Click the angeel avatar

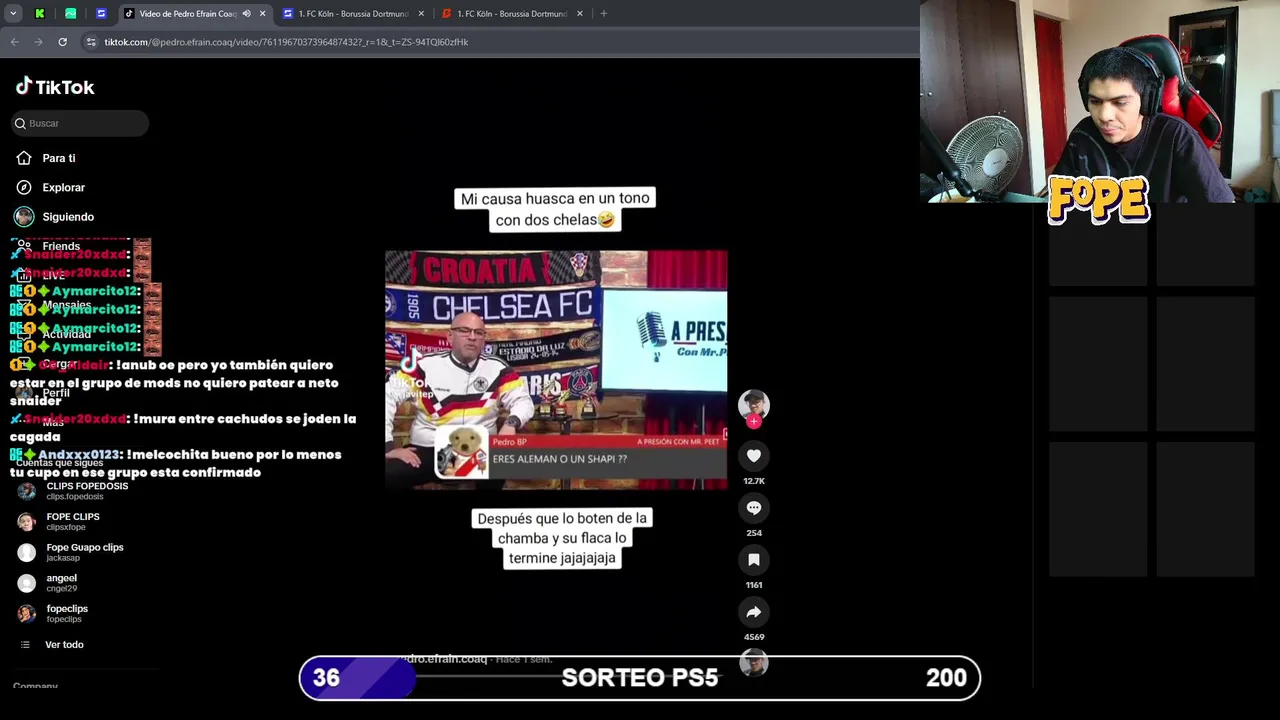(27, 583)
